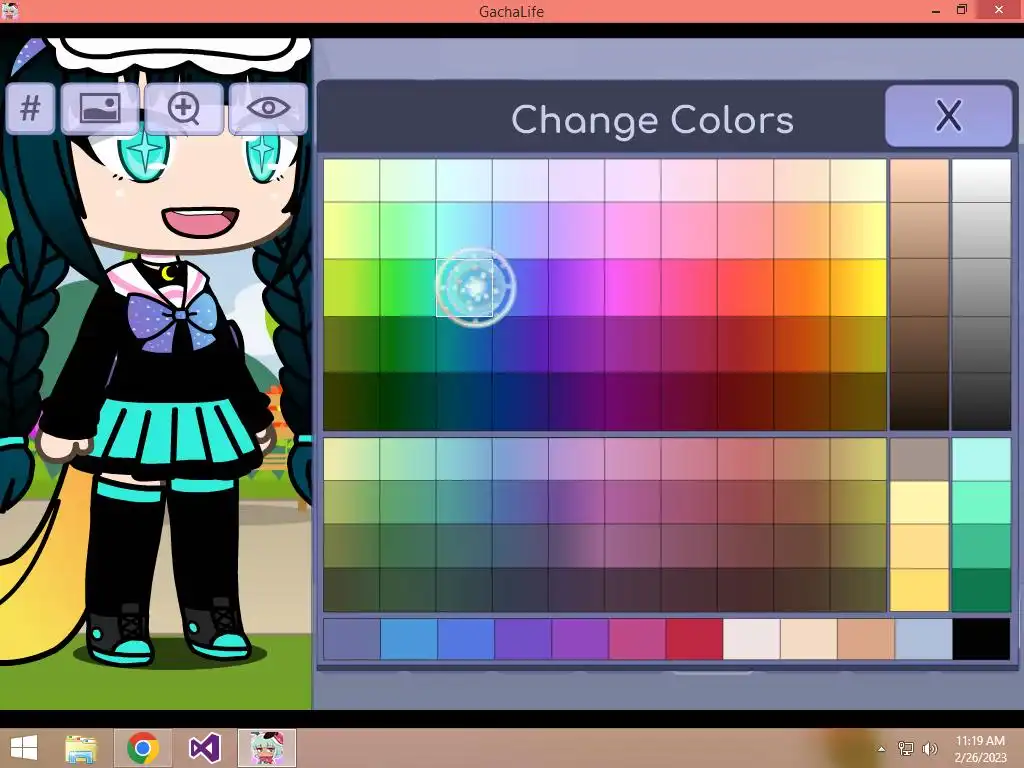
Task: Pick the palest yellow swatch in the yellow side column
Action: (x=920, y=503)
